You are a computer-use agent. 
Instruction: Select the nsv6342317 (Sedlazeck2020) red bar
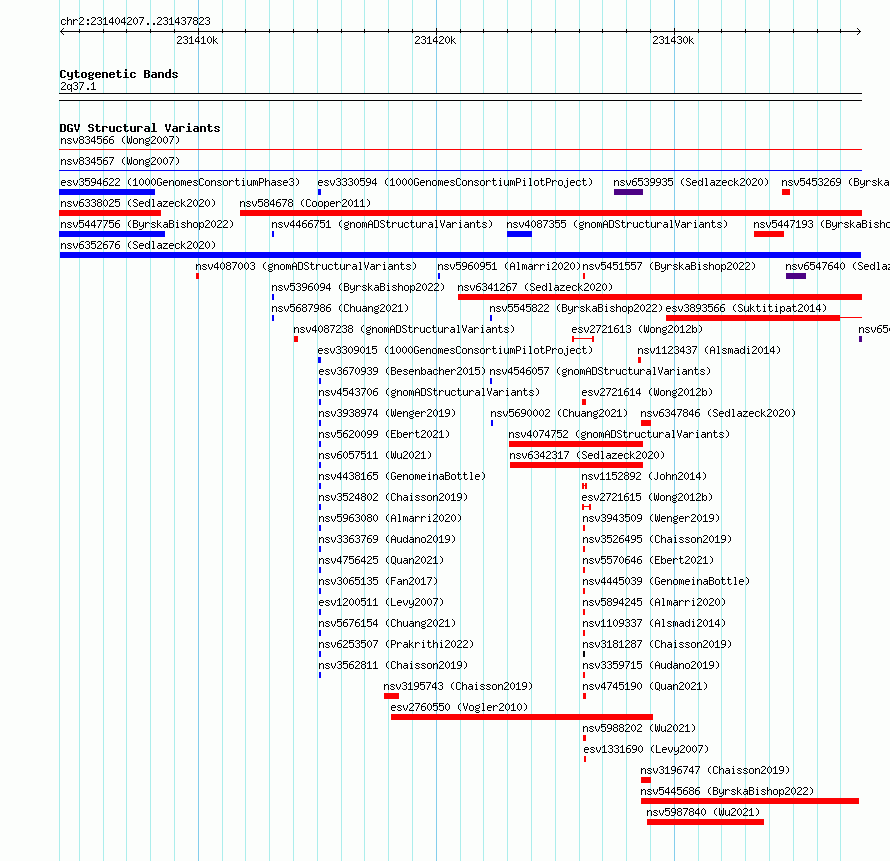point(576,465)
